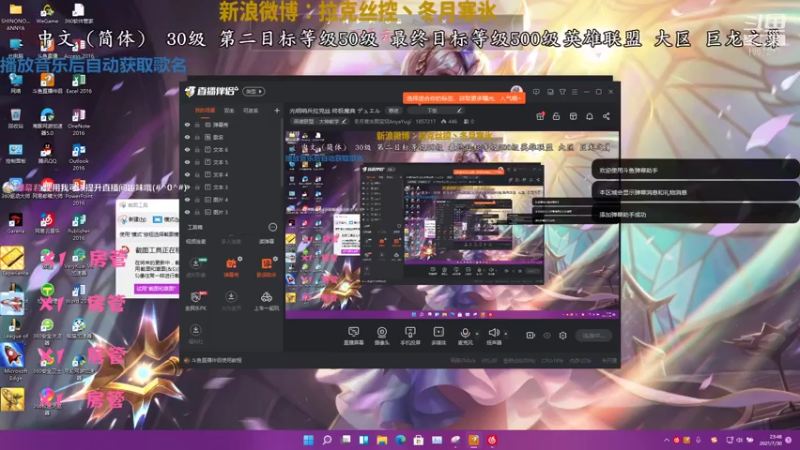
Task: Open the message icon in title bar
Action: coord(536,92)
